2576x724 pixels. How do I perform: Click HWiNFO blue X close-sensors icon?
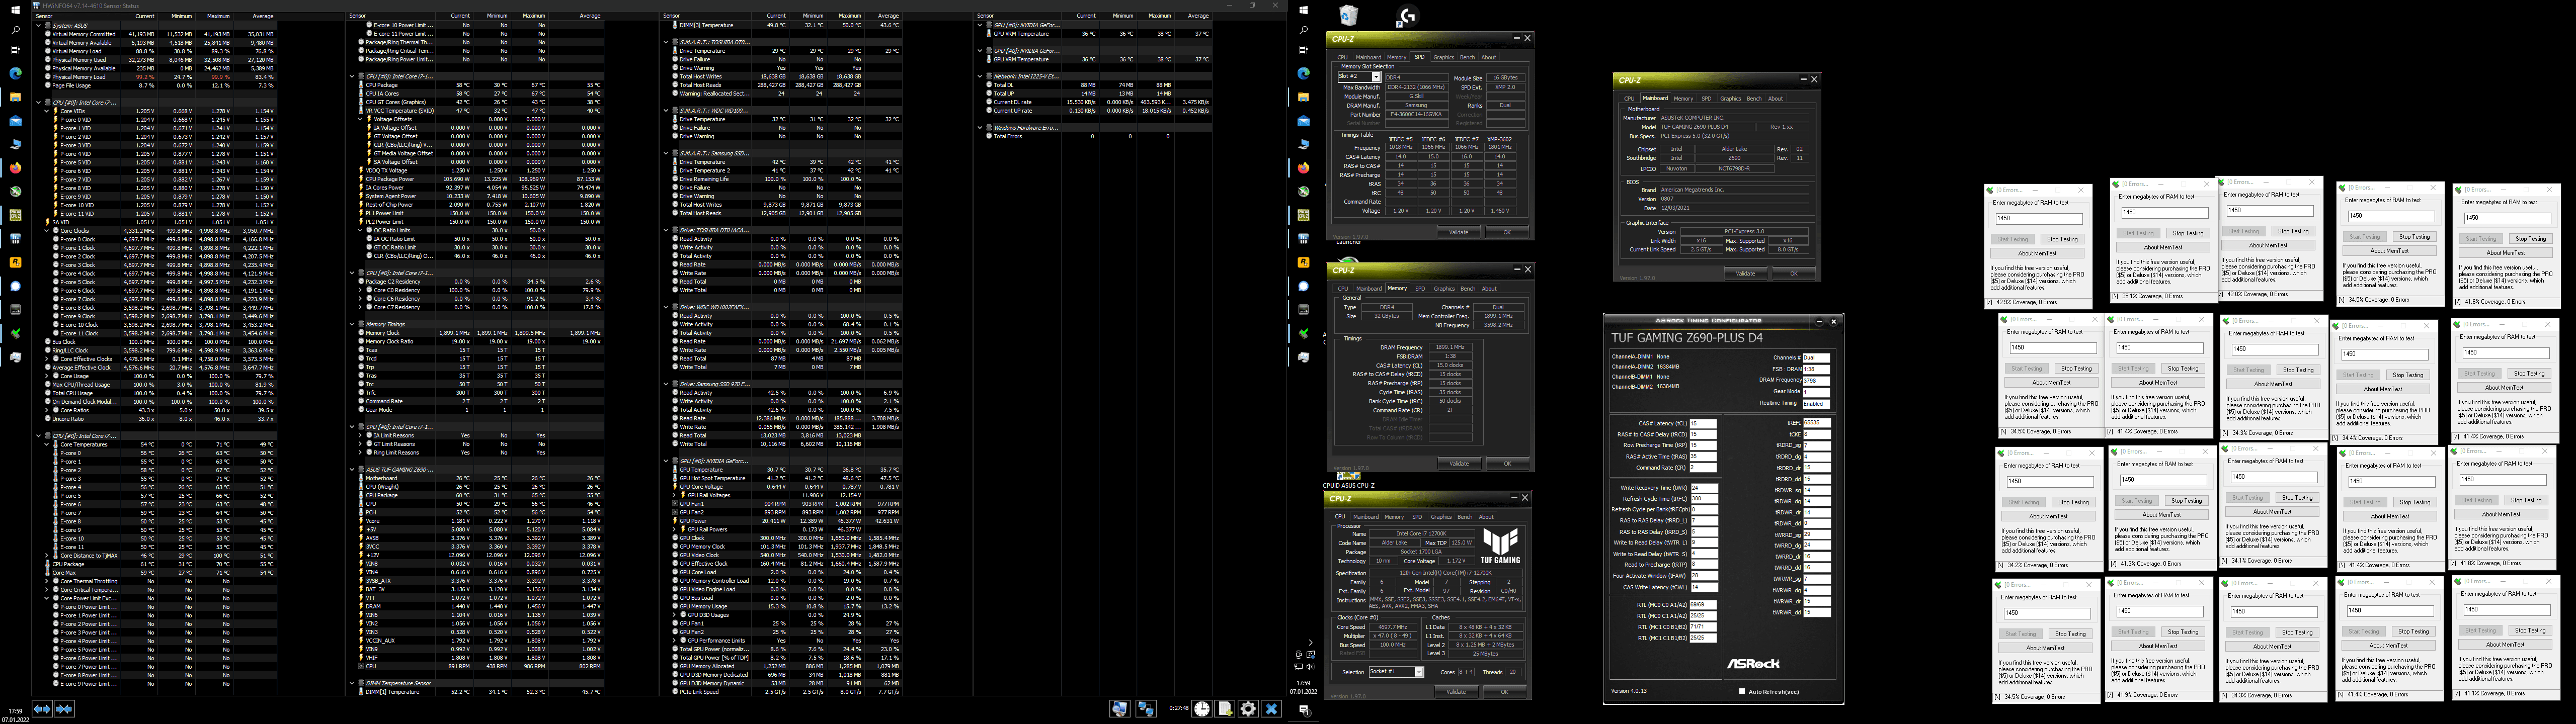pos(1271,709)
